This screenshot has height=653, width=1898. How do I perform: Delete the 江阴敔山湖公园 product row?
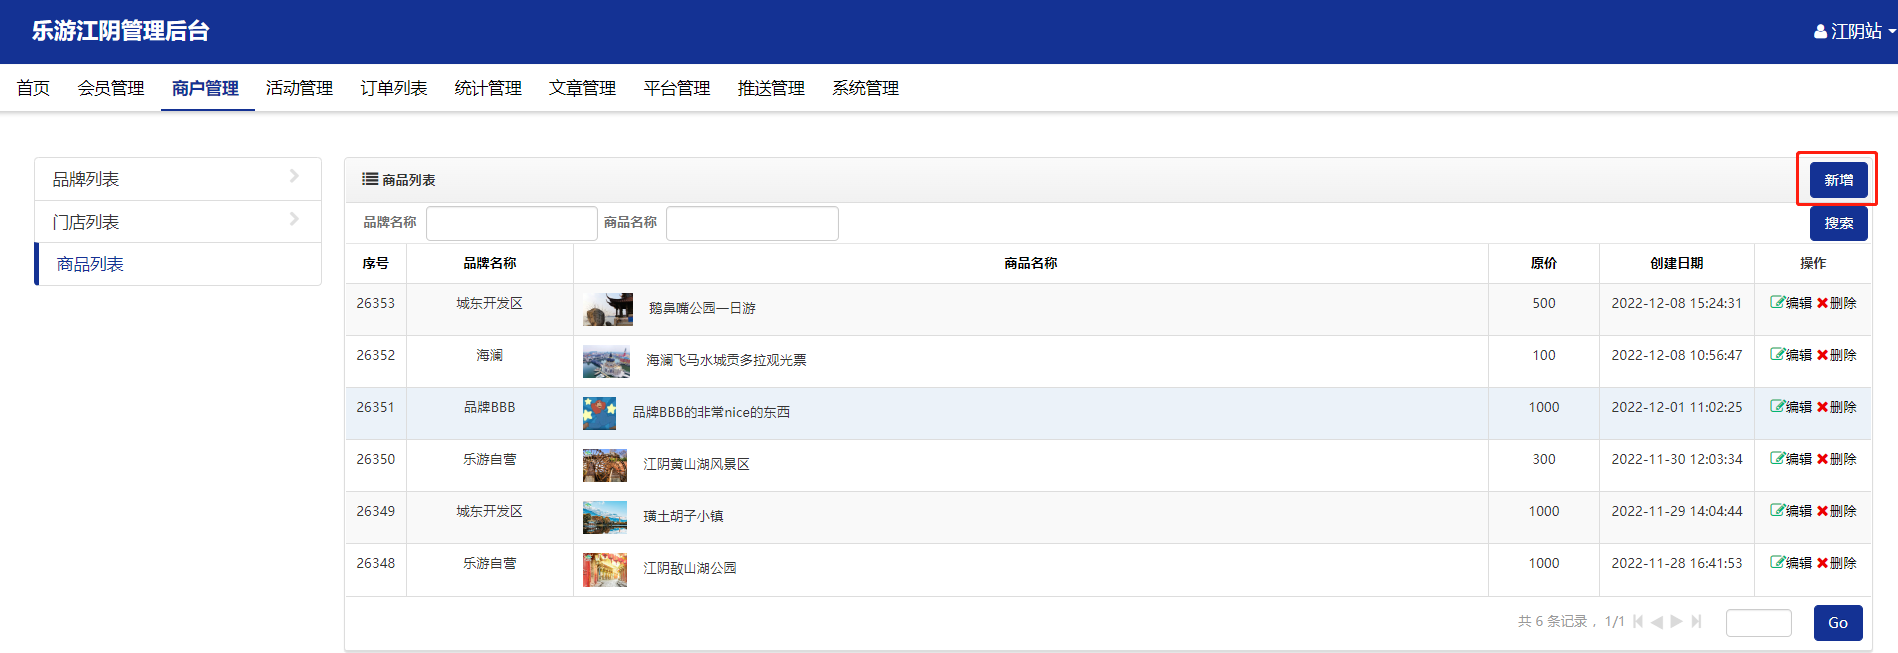click(x=1836, y=563)
